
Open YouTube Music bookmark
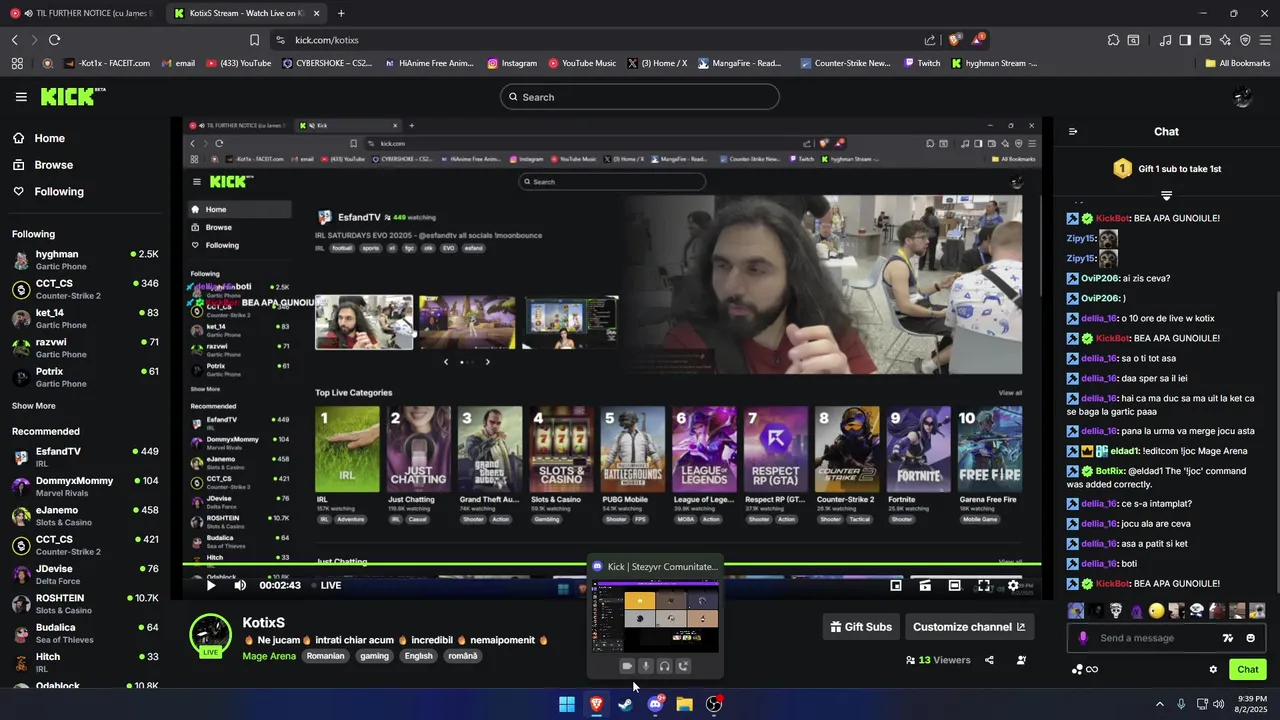pos(582,63)
